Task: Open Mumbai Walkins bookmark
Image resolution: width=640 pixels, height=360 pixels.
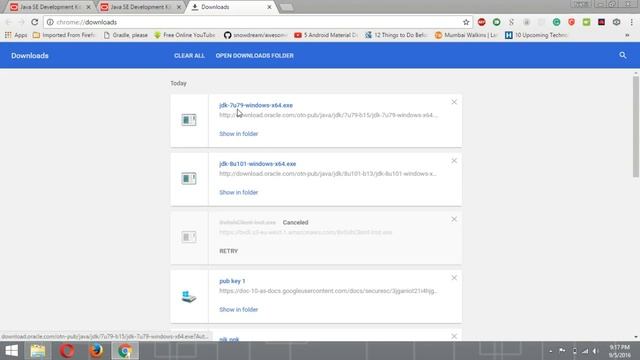Action: tap(466, 35)
